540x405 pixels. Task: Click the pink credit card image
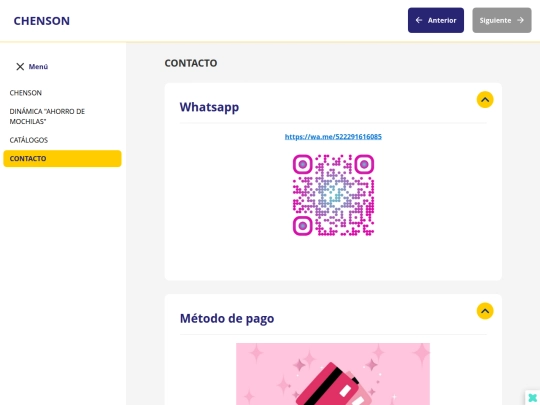(333, 374)
